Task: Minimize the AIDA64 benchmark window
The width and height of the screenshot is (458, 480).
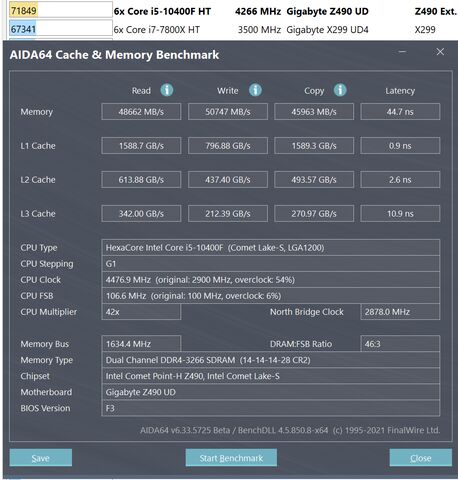Action: pos(402,52)
